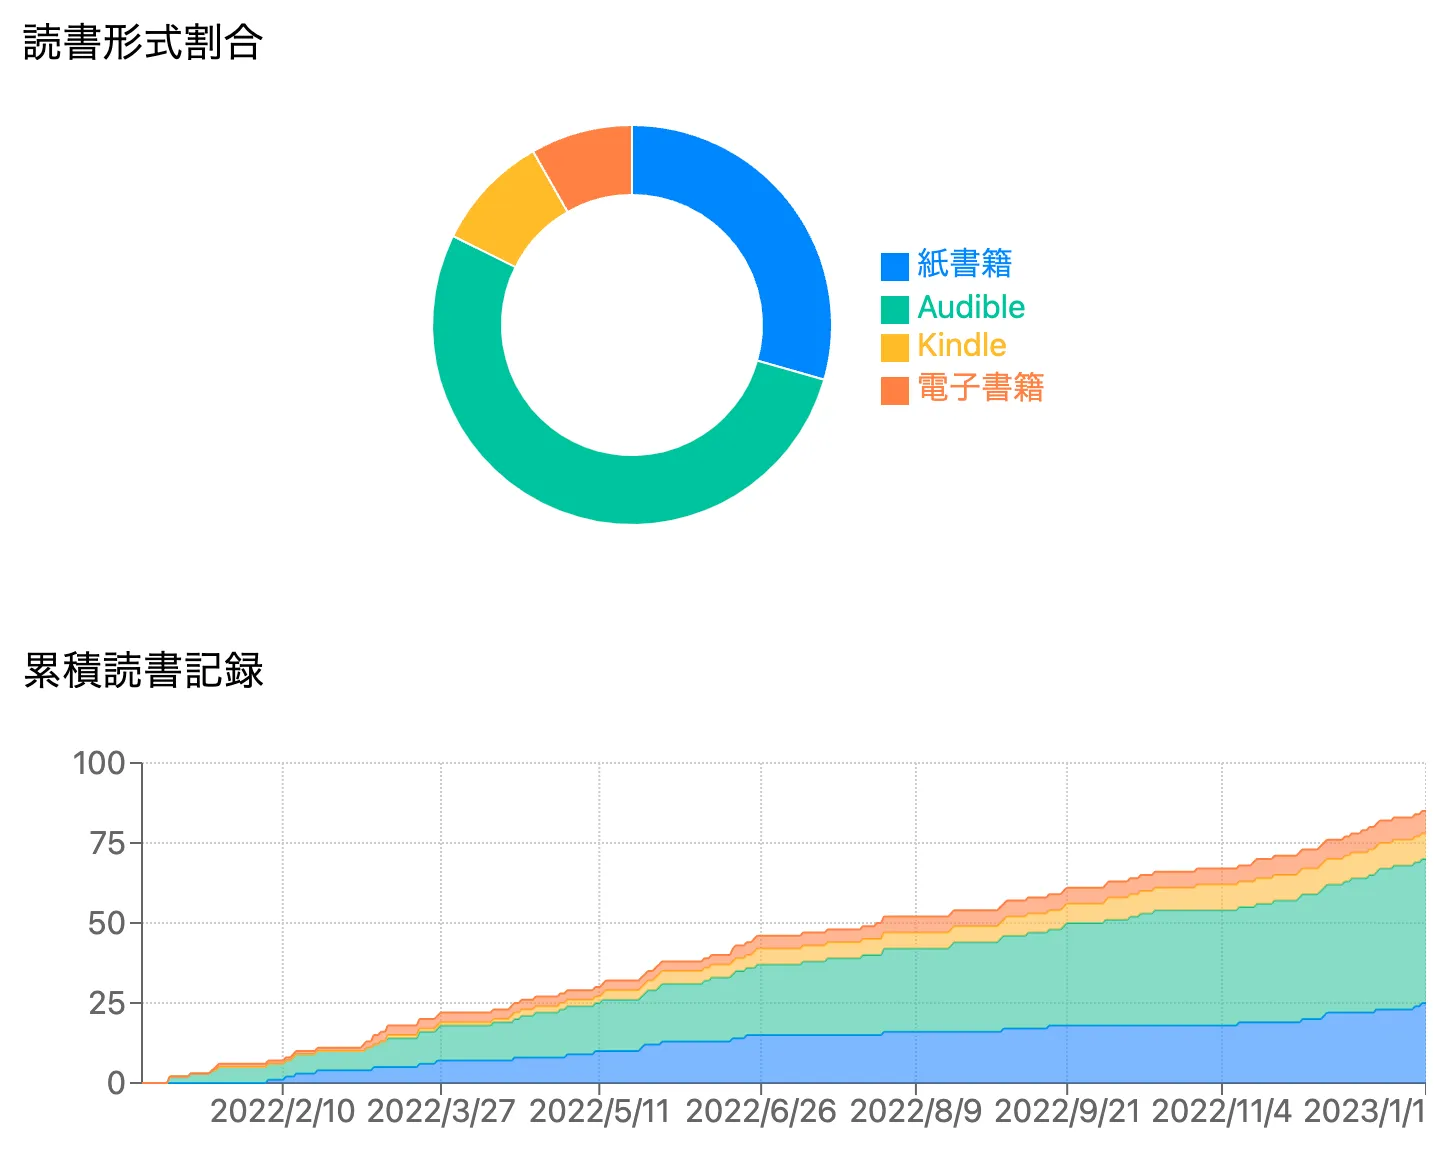
Task: Toggle the Audible legend text label
Action: [971, 307]
